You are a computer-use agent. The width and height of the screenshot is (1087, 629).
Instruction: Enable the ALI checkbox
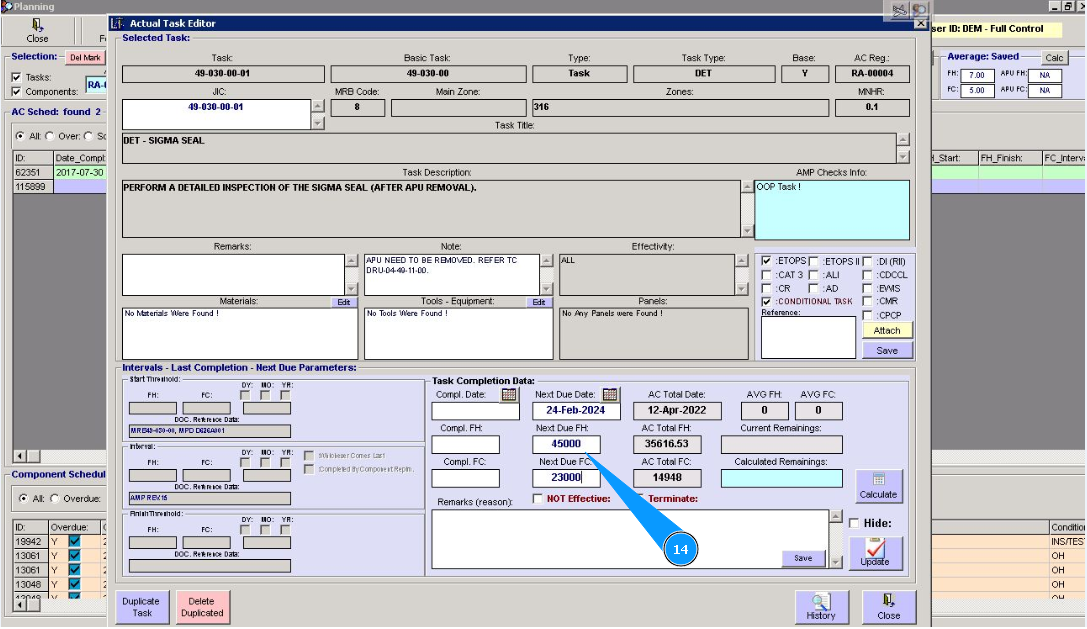[x=814, y=275]
